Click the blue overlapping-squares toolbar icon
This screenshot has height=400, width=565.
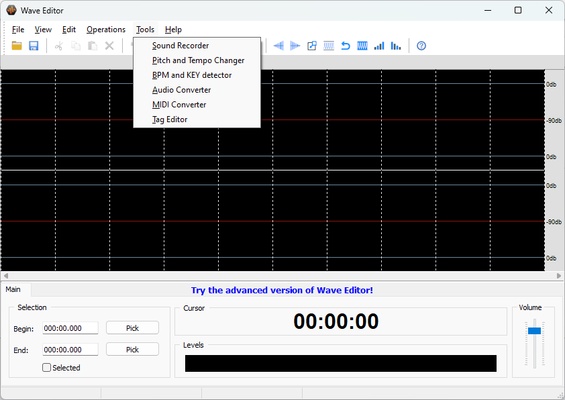tap(312, 46)
